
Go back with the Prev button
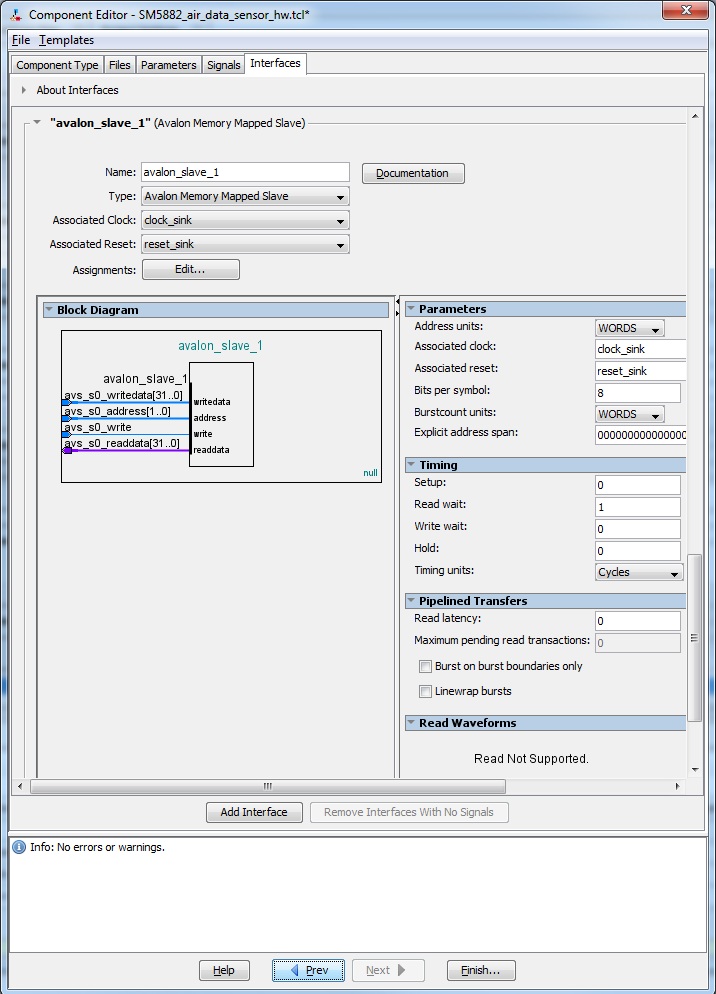[308, 970]
